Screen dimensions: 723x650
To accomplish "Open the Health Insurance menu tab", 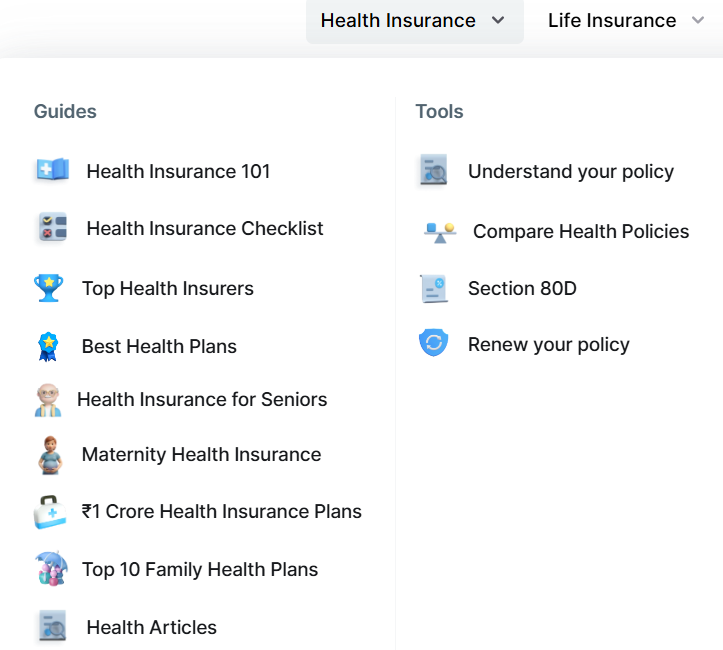I will click(415, 21).
